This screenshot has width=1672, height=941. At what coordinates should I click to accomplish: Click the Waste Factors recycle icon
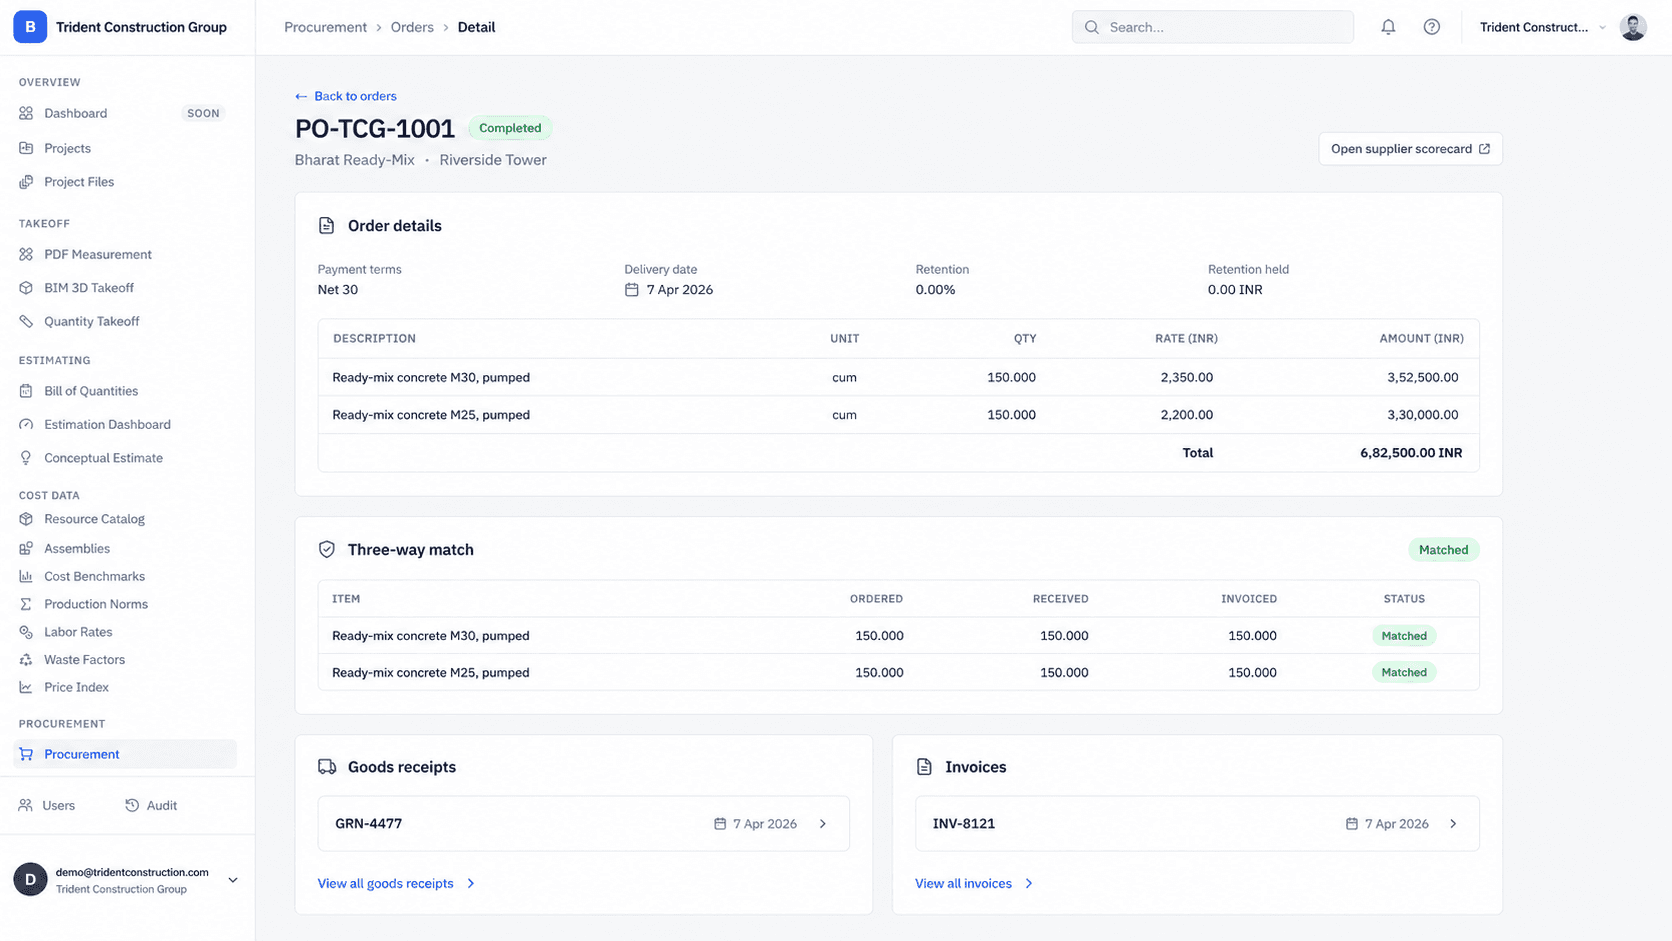26,660
